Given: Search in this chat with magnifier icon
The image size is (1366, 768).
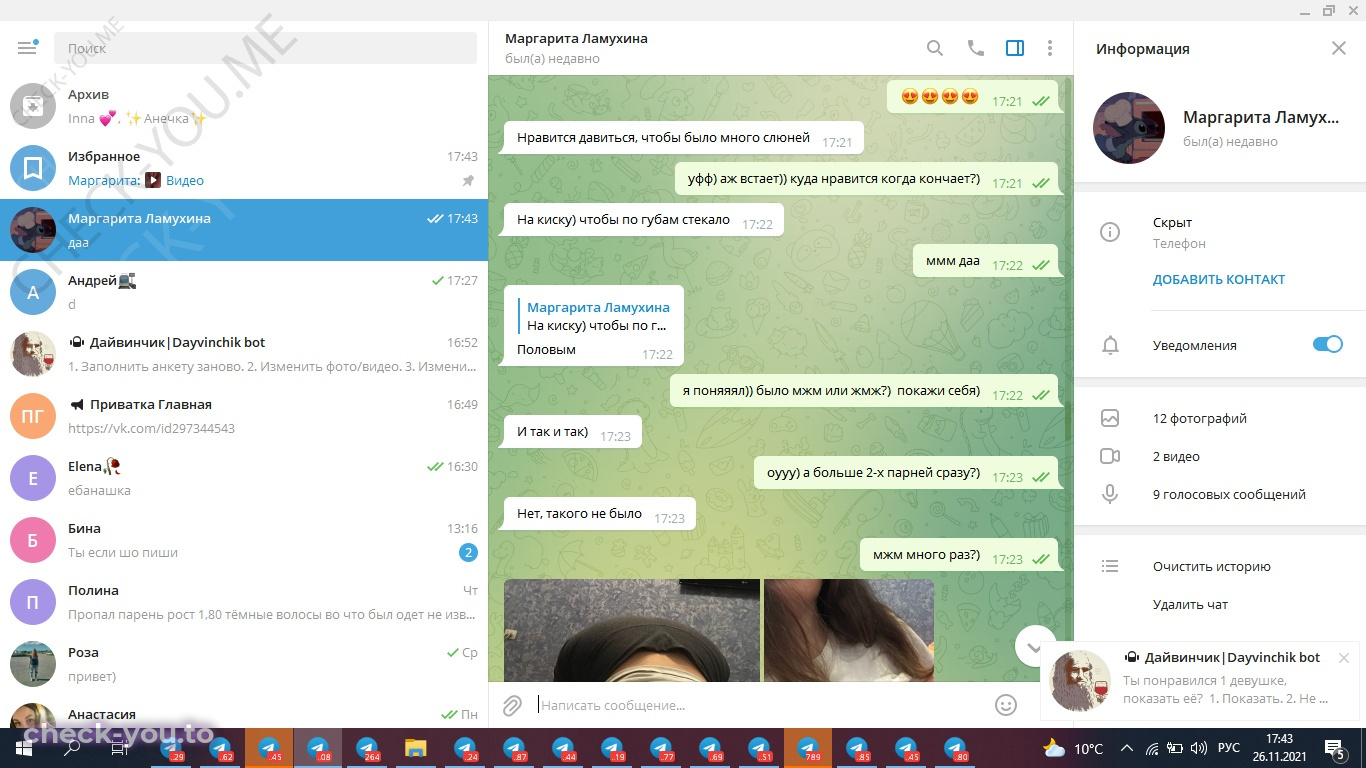Looking at the screenshot, I should click(x=934, y=48).
